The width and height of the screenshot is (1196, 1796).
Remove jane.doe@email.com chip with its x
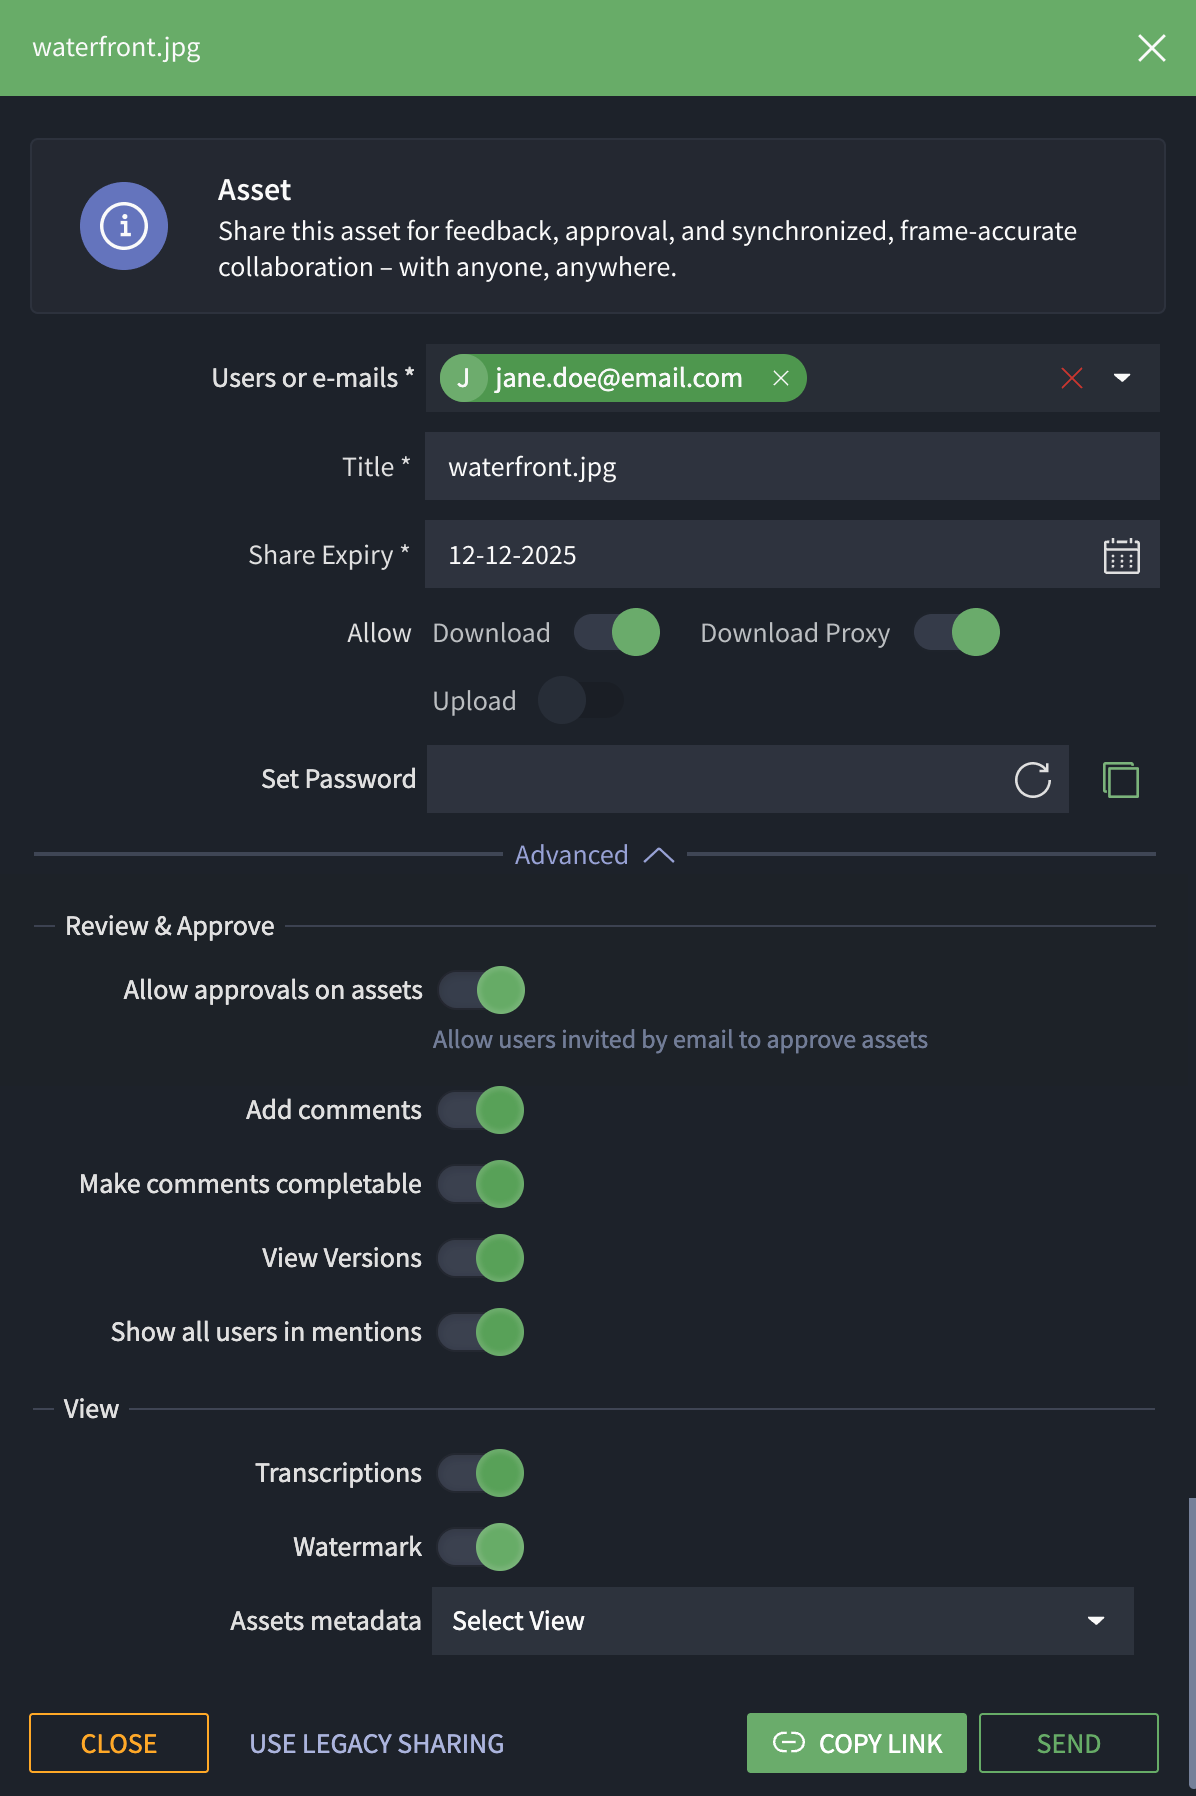(x=781, y=378)
